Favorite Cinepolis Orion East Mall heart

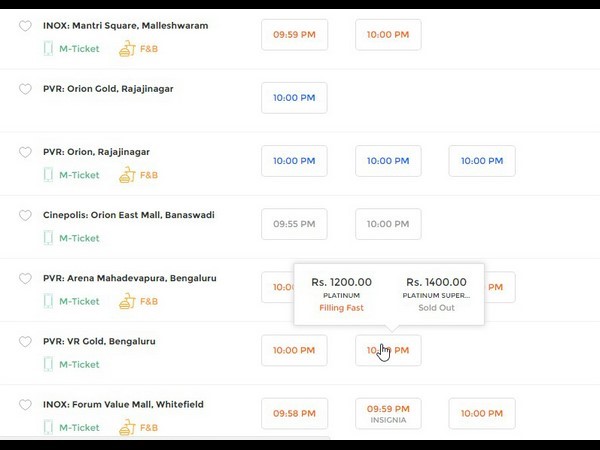pyautogui.click(x=25, y=215)
